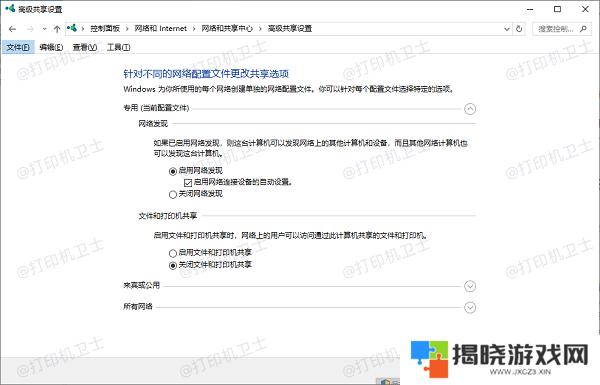This screenshot has width=600, height=385.
Task: Refresh the page with the refresh icon
Action: [x=519, y=29]
